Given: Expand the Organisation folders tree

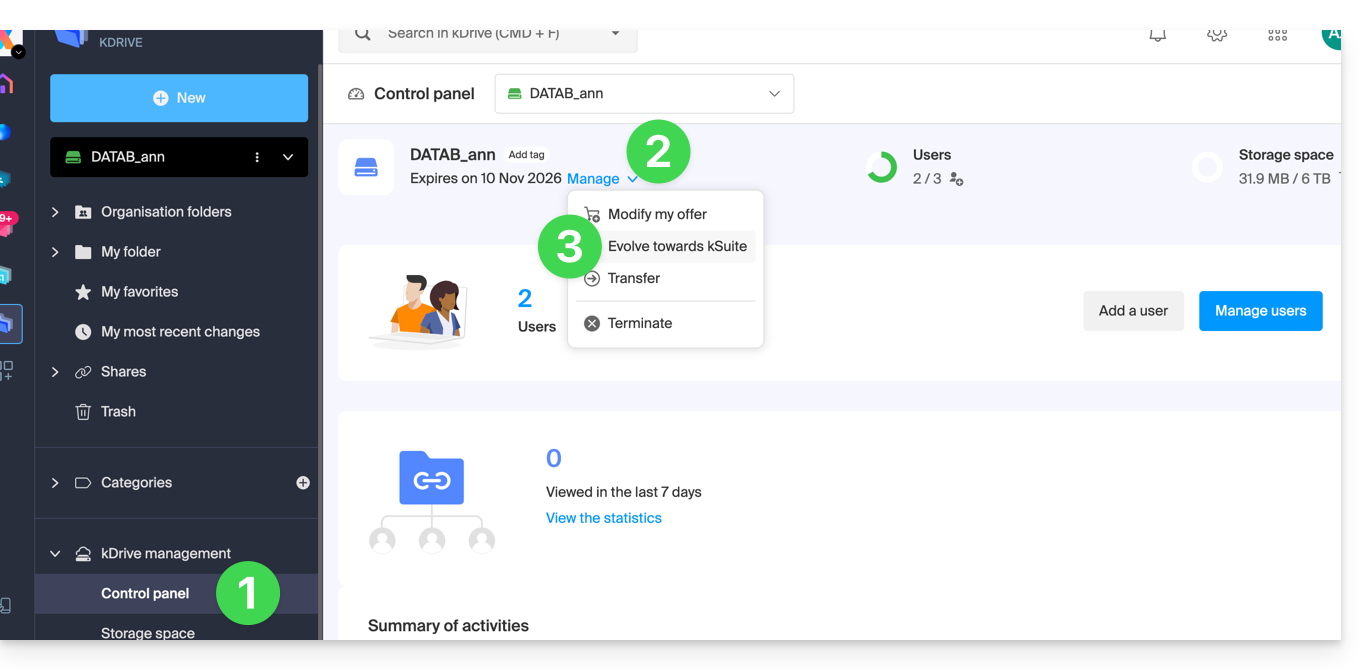Looking at the screenshot, I should (55, 212).
